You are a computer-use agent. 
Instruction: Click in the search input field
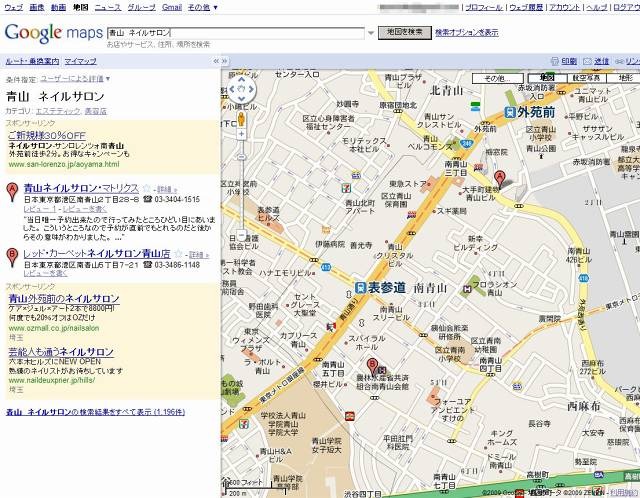(236, 33)
